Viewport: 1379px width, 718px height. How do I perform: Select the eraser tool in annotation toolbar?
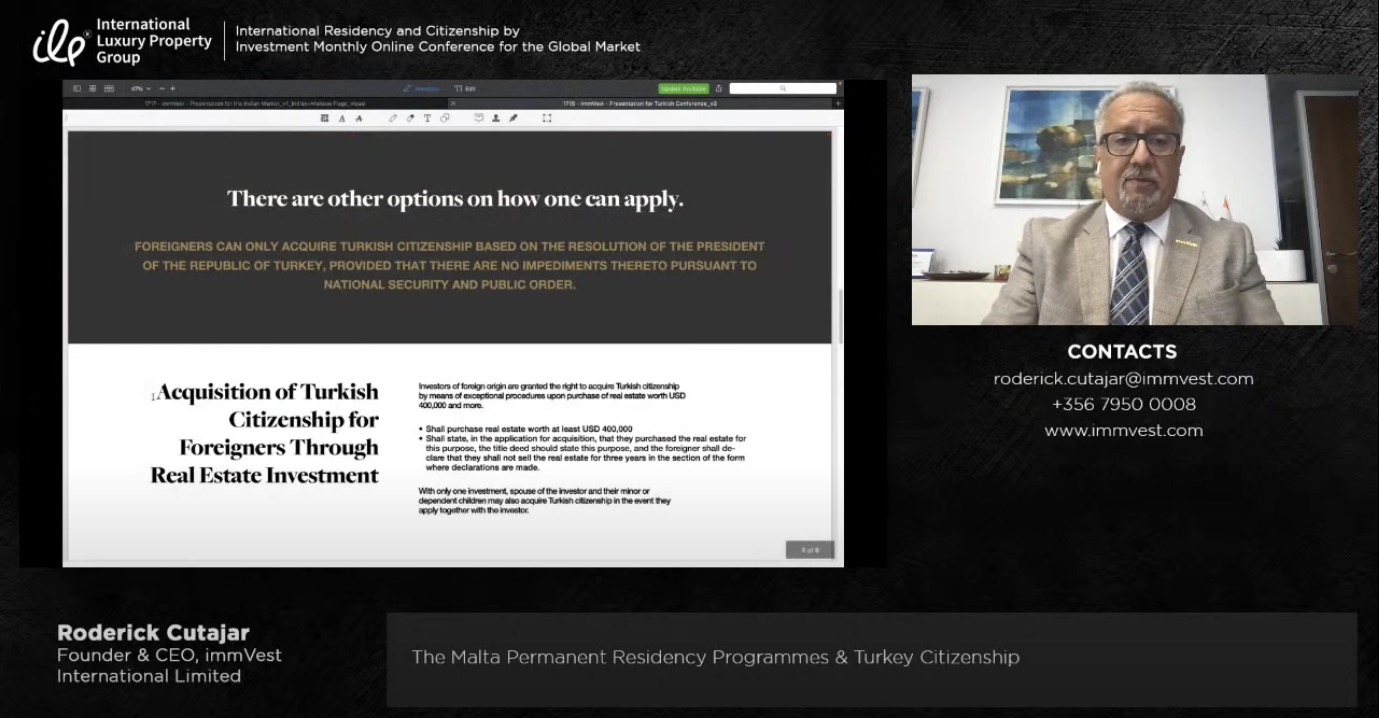[x=410, y=118]
